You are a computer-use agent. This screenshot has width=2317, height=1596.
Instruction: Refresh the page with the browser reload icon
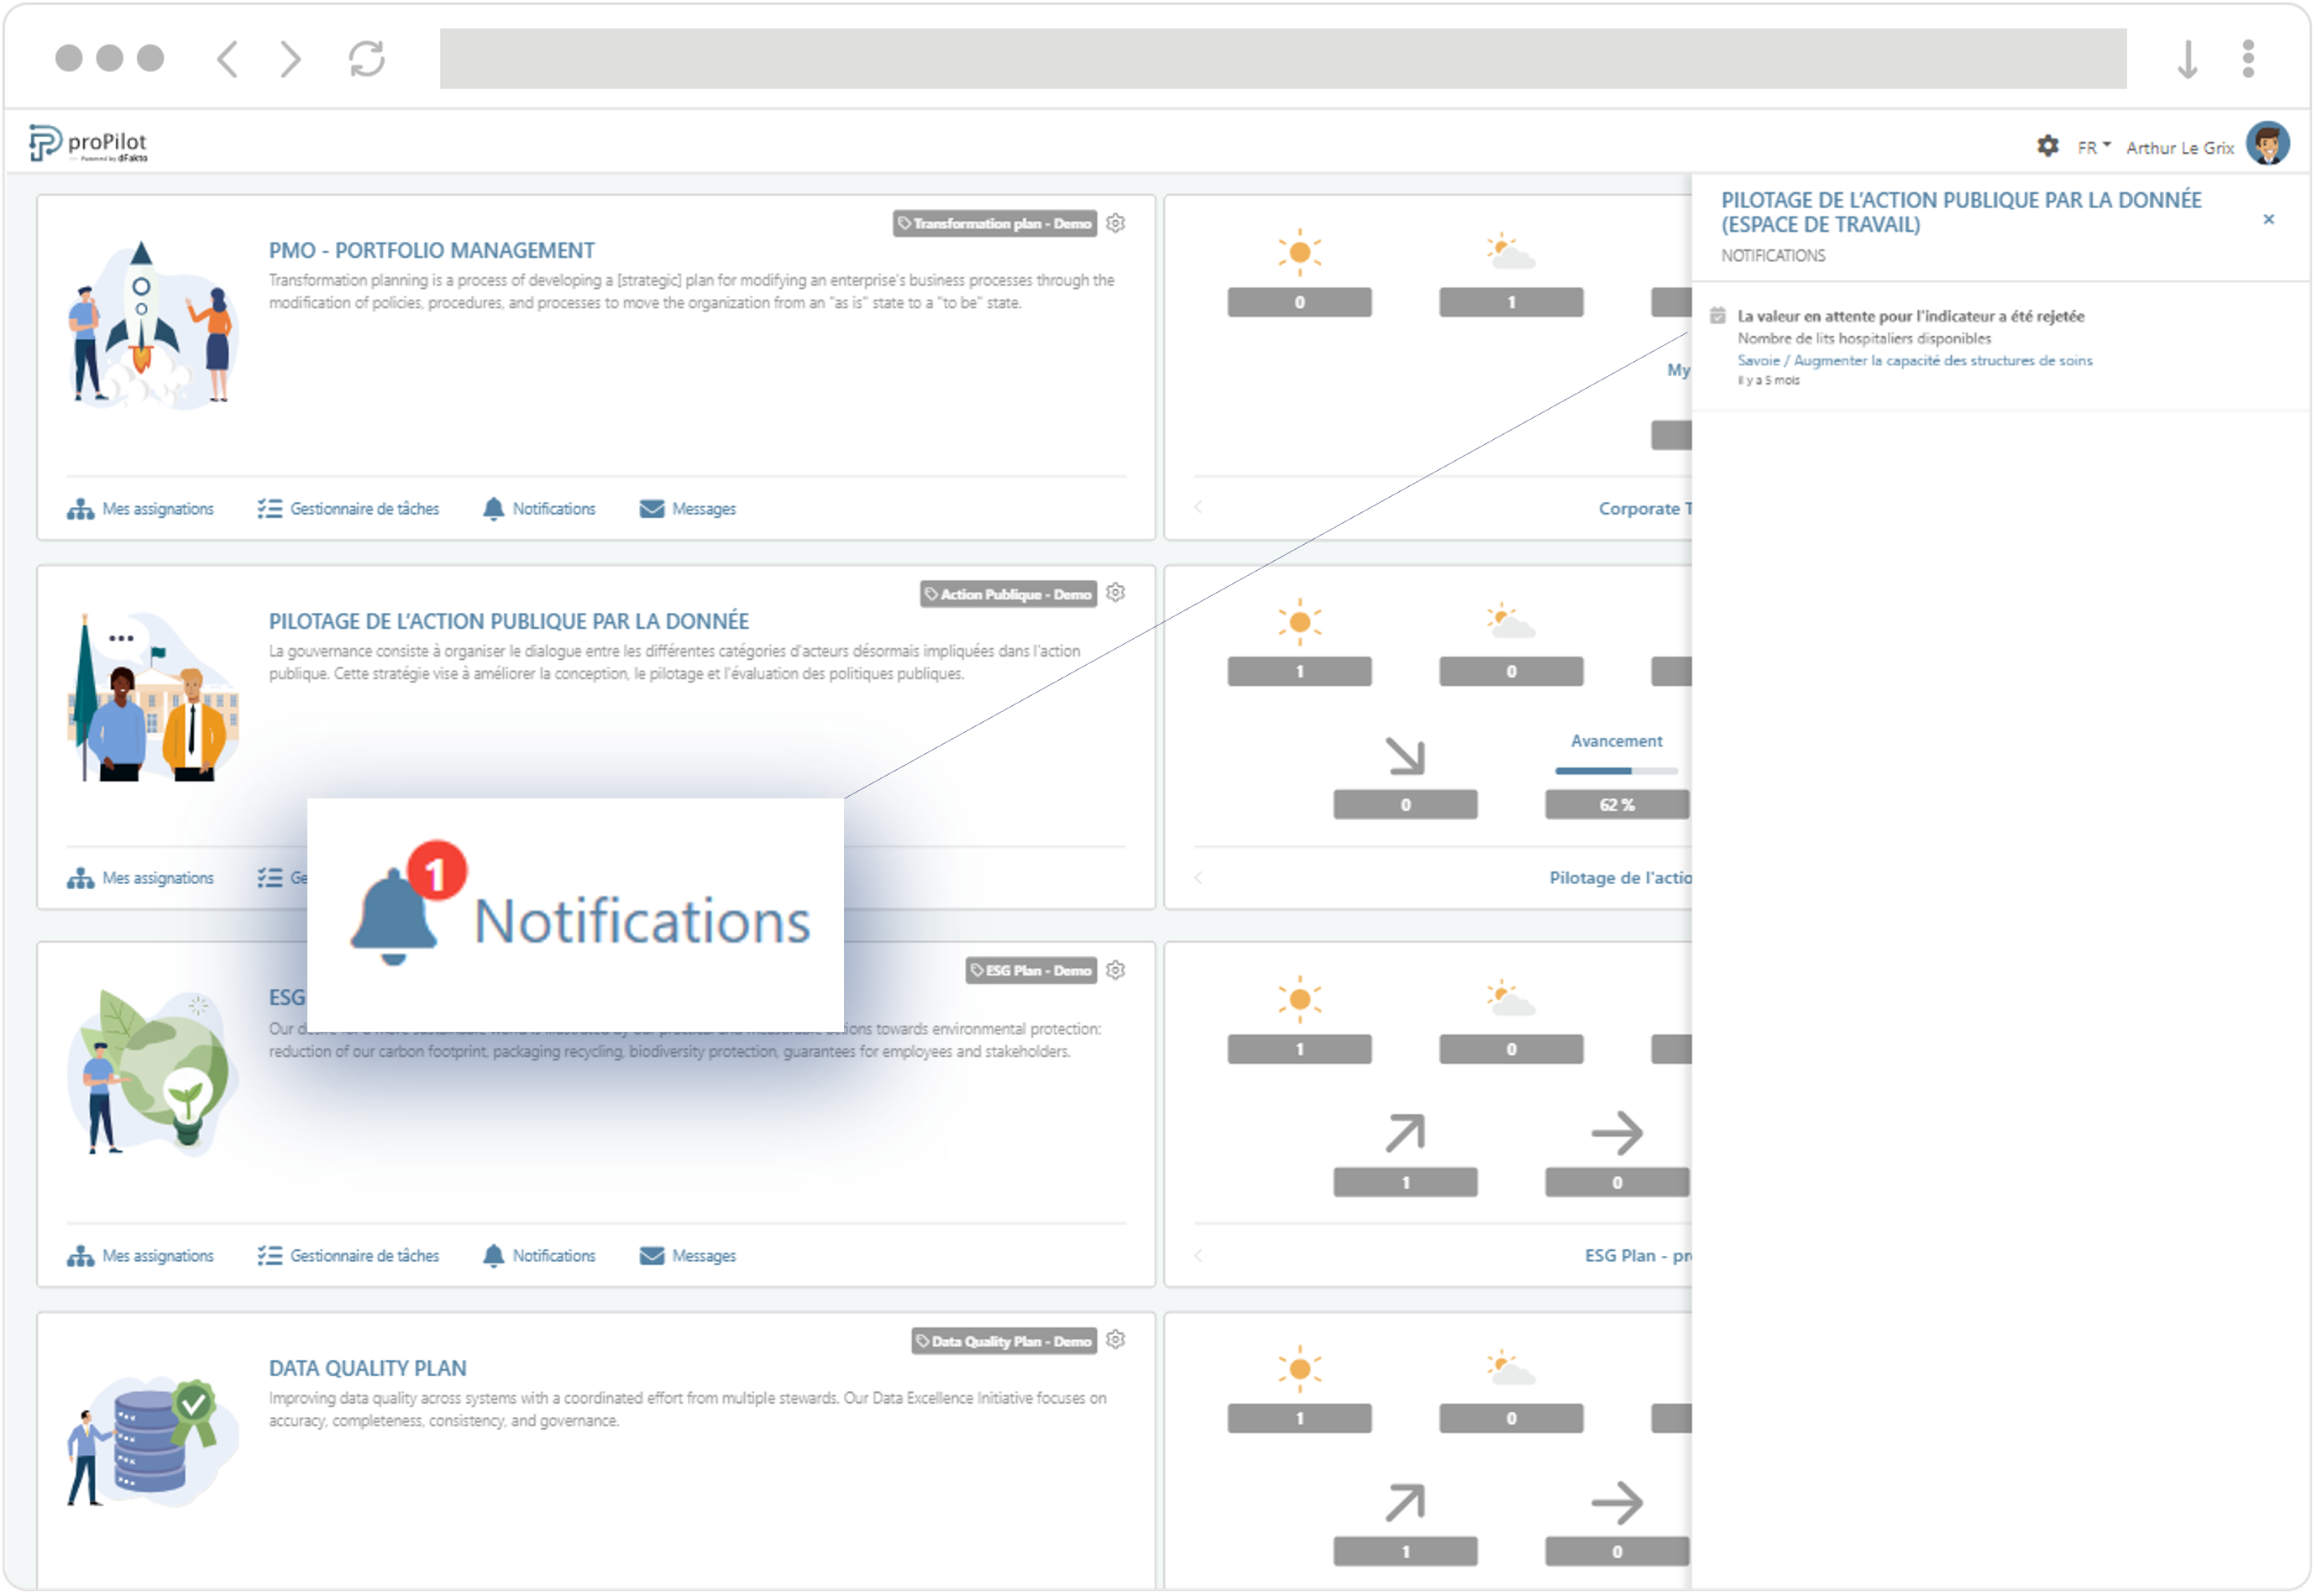tap(365, 58)
